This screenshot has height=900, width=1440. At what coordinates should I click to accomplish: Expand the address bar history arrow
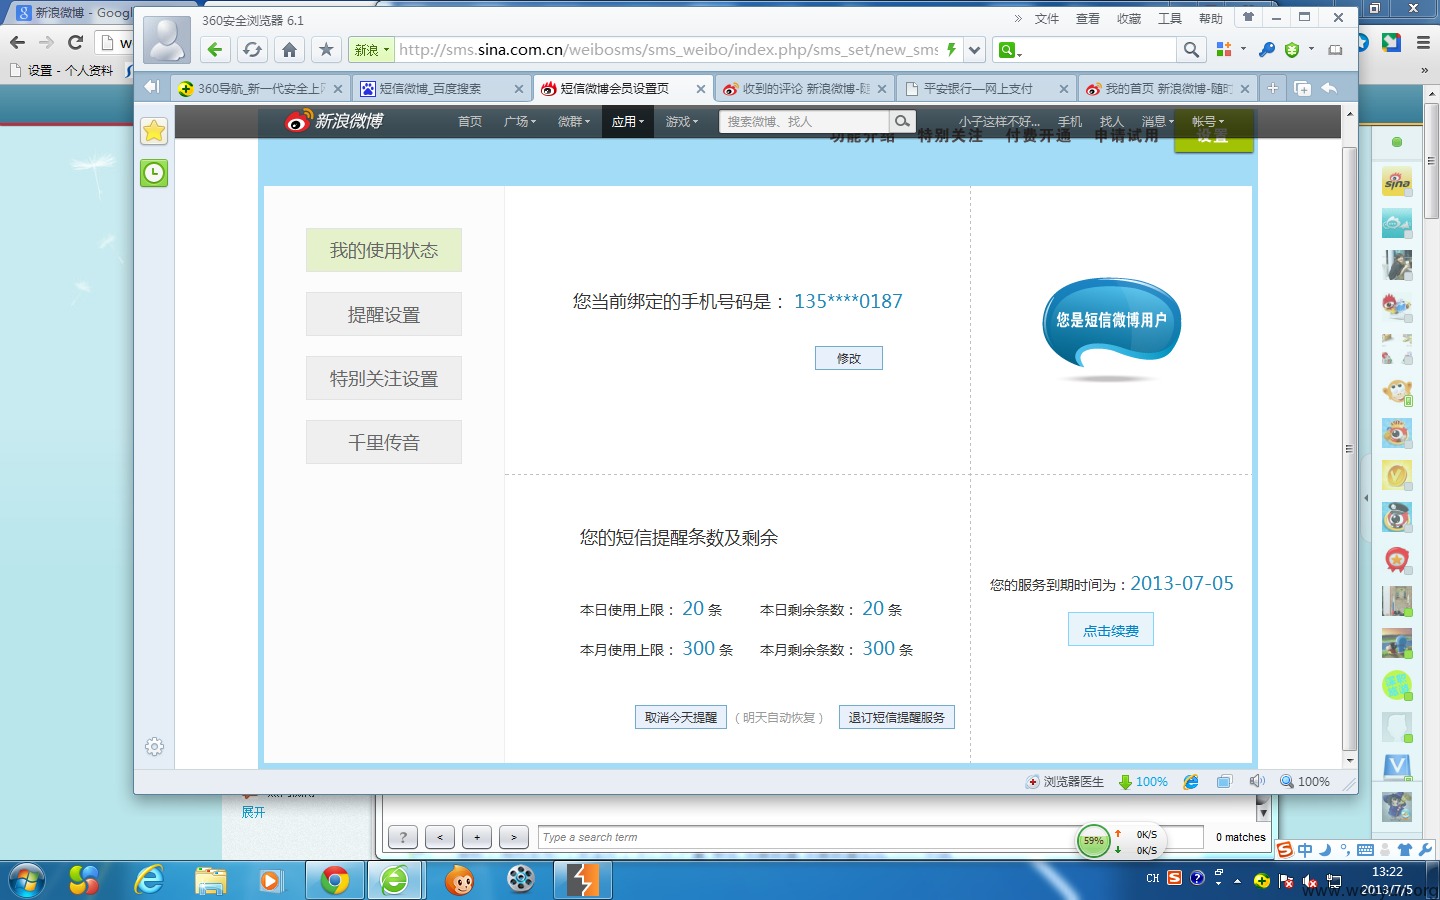[975, 50]
